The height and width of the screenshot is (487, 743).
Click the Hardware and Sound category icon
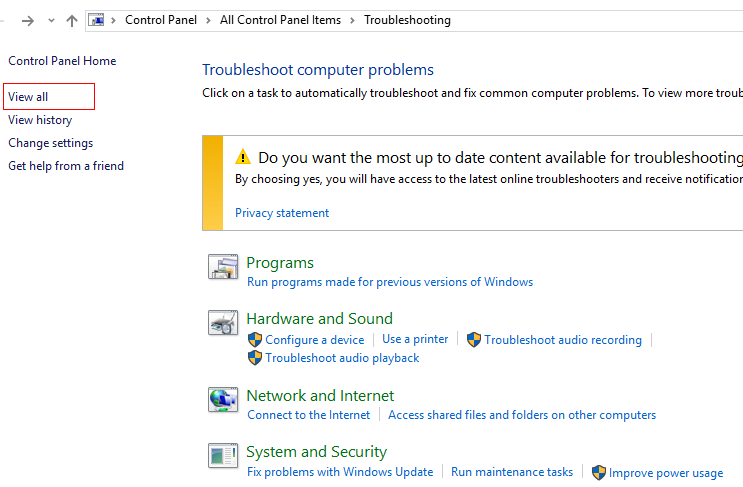point(223,323)
